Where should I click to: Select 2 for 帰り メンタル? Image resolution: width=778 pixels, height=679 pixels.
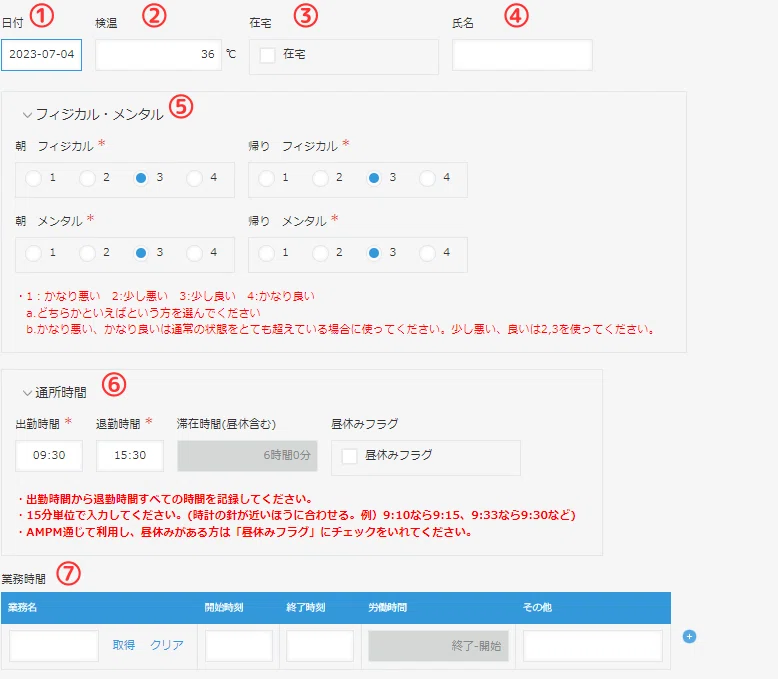coord(320,253)
